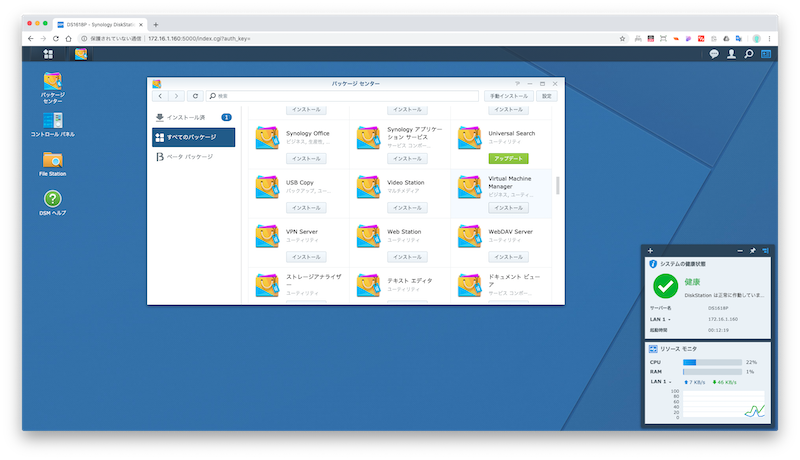Viewport: 800px width, 460px height.
Task: Click the USB Copy package icon
Action: point(267,187)
